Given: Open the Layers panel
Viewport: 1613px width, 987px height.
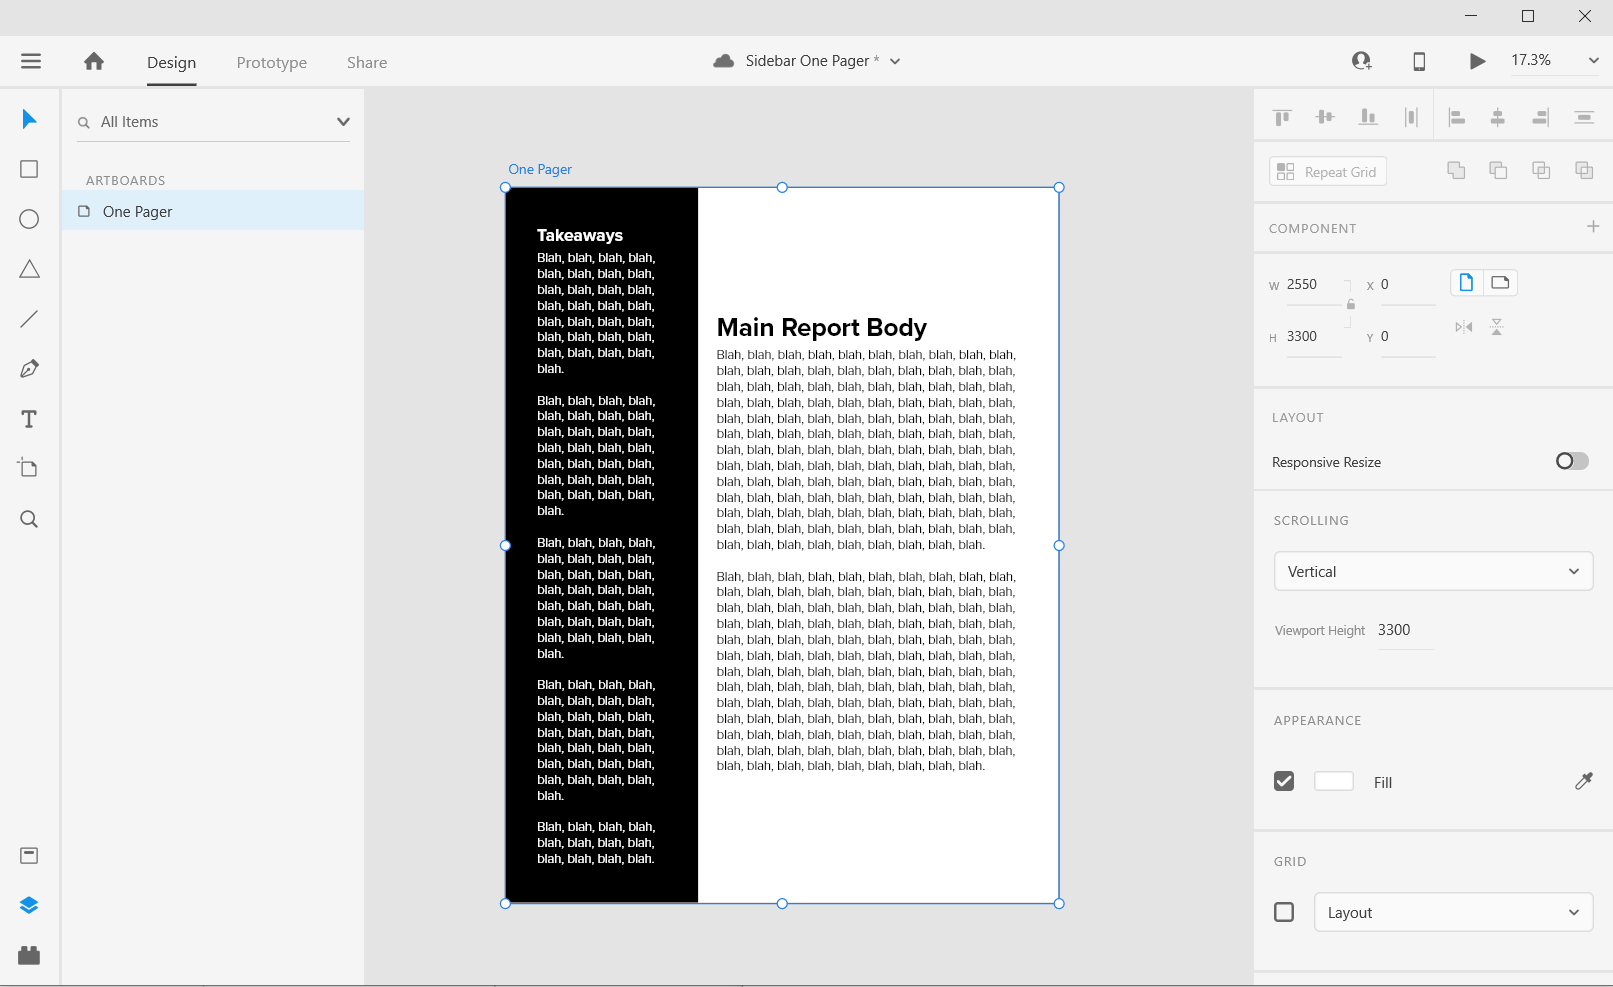Looking at the screenshot, I should pos(28,904).
